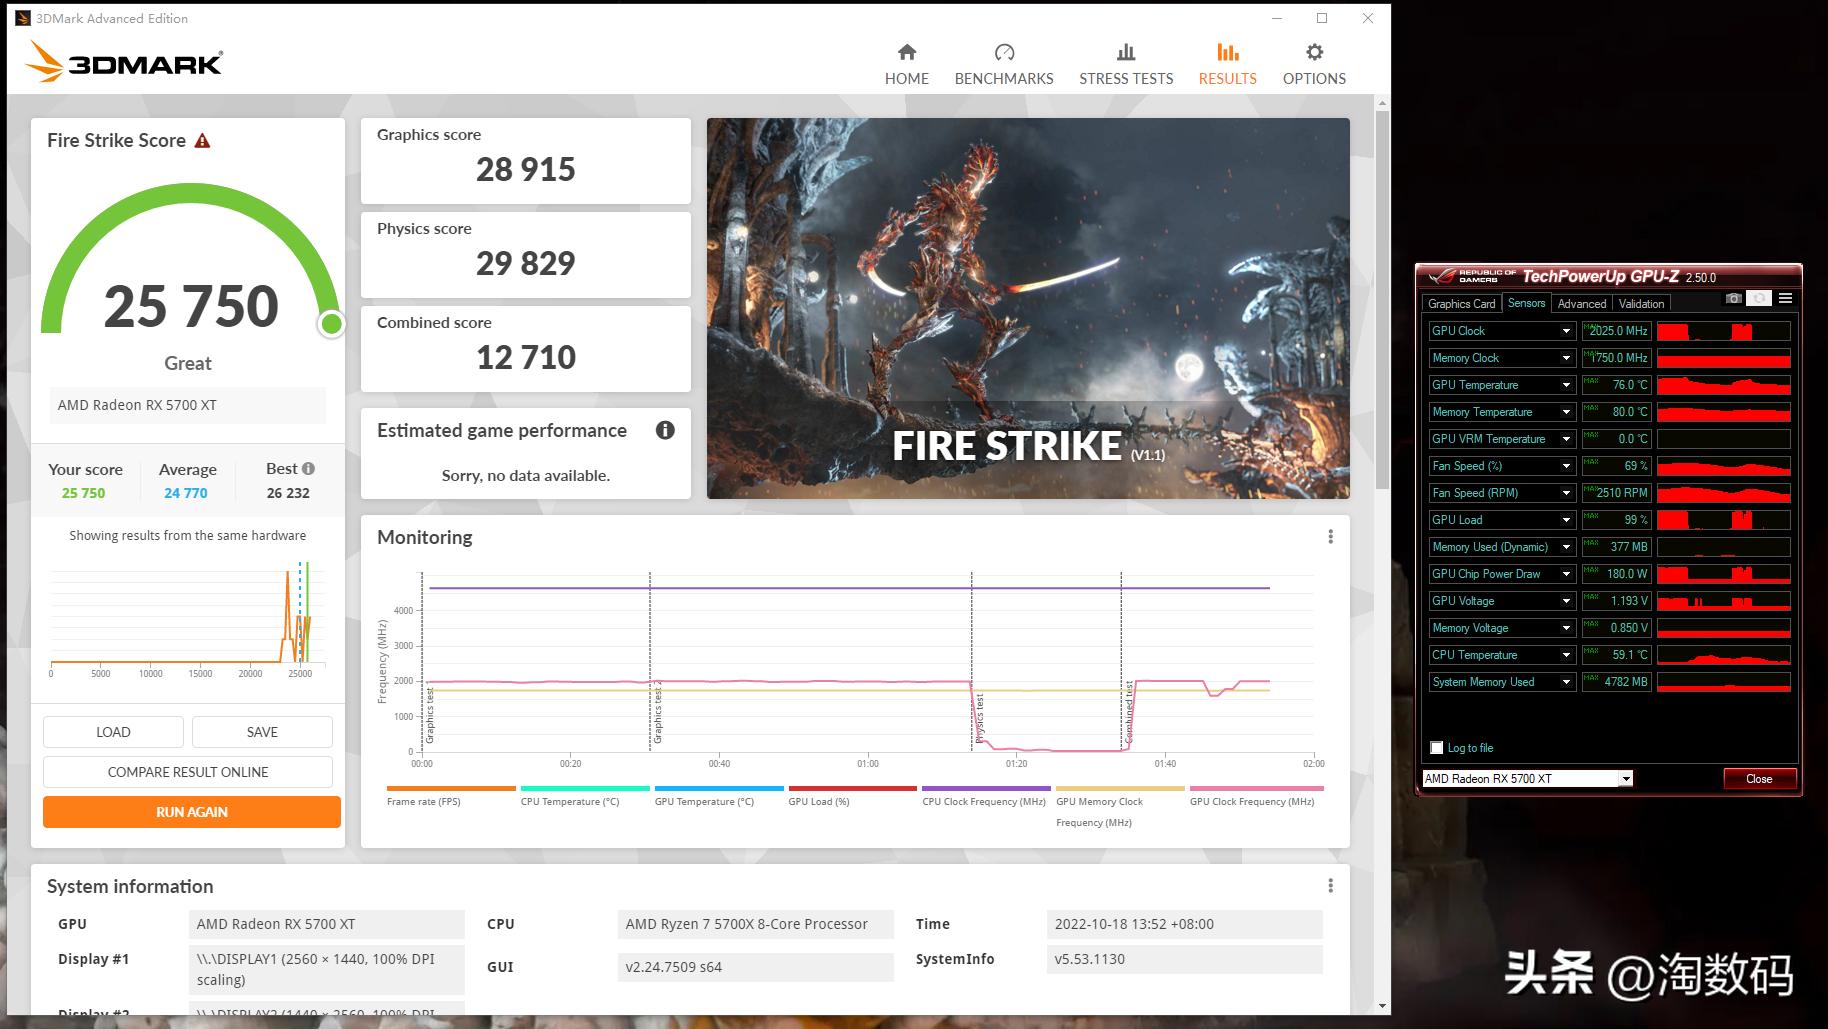This screenshot has width=1828, height=1029.
Task: Open the System information three-dot menu
Action: pos(1330,886)
